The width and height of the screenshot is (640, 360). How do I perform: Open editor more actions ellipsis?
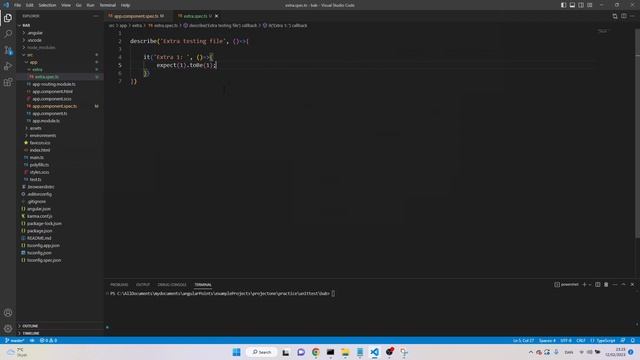tap(633, 16)
